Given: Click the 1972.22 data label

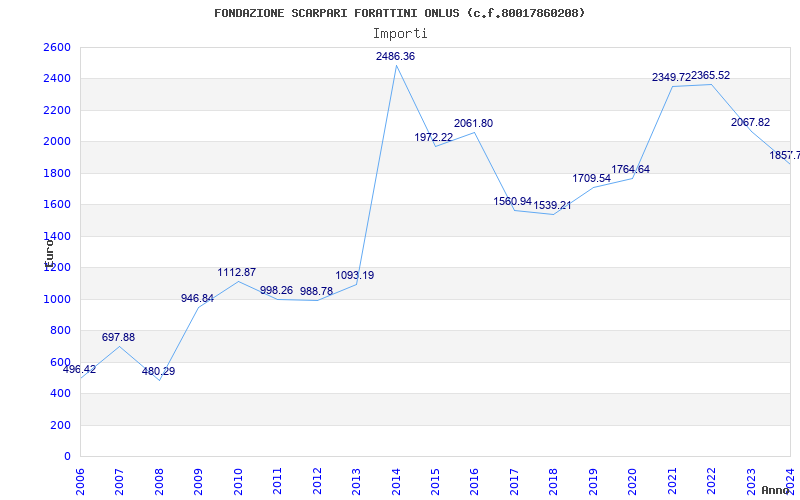Looking at the screenshot, I should pos(434,137).
